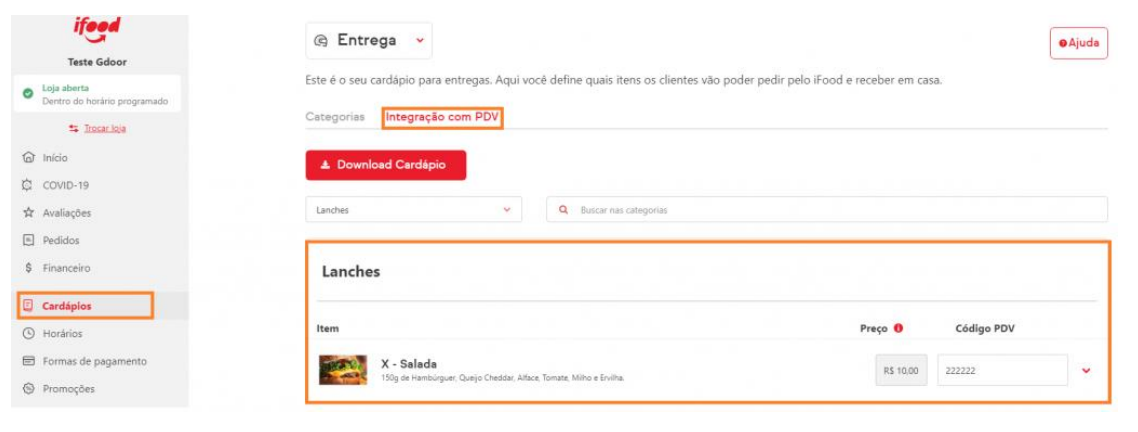This screenshot has width=1138, height=432.
Task: Open Horários in the sidebar
Action: [x=62, y=334]
